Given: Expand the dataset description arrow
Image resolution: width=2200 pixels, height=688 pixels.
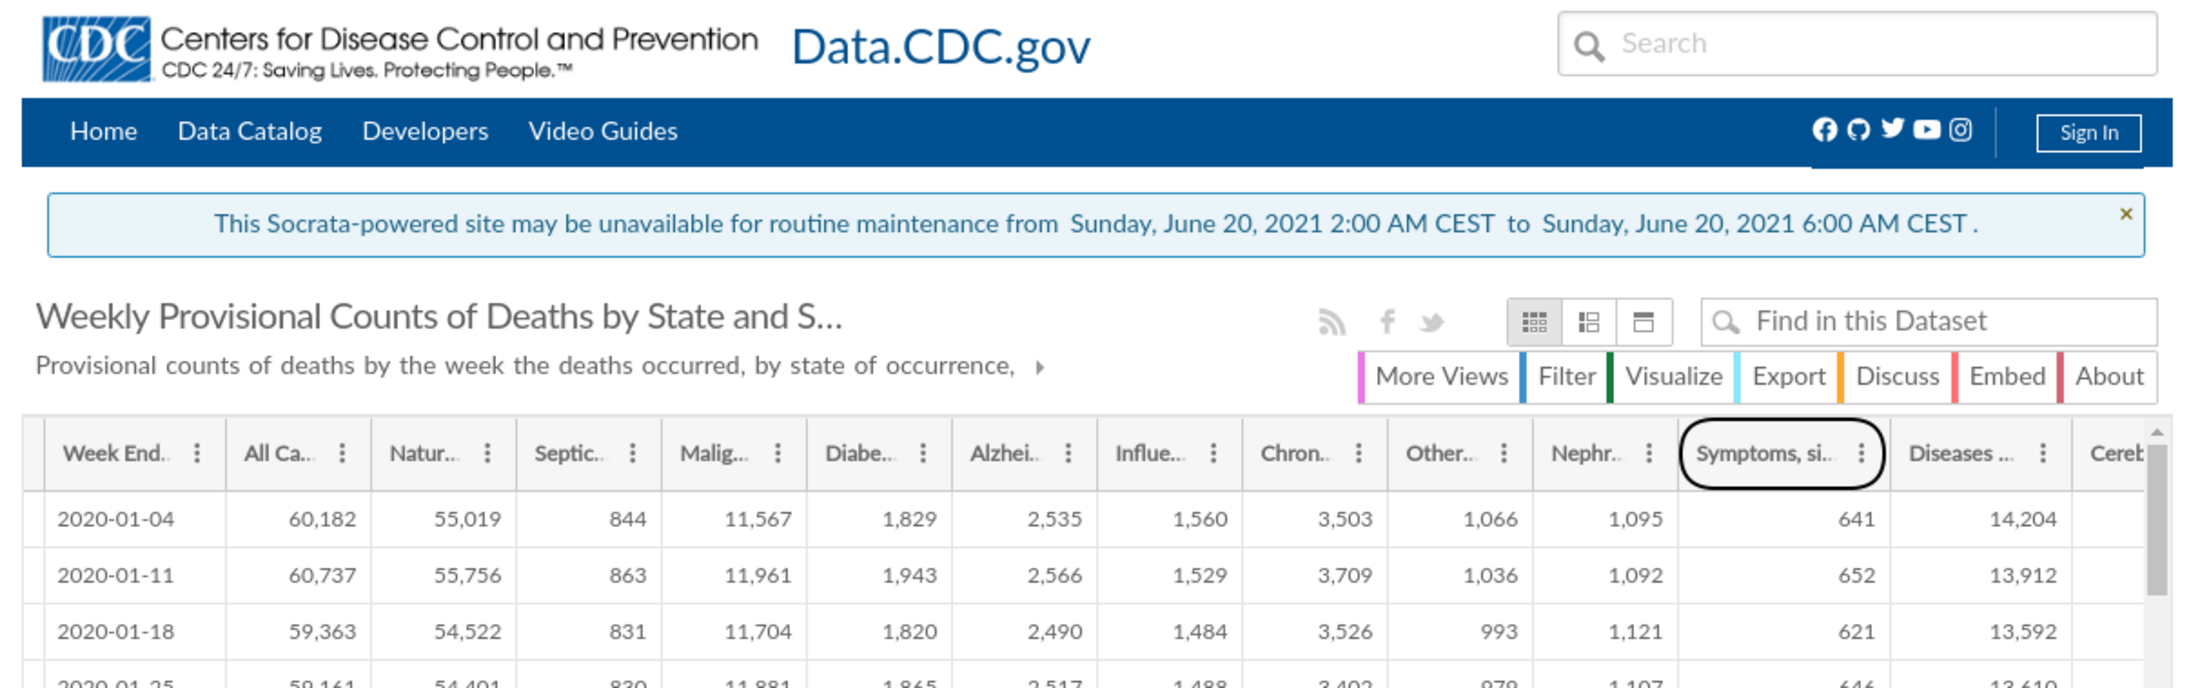Looking at the screenshot, I should [1040, 367].
